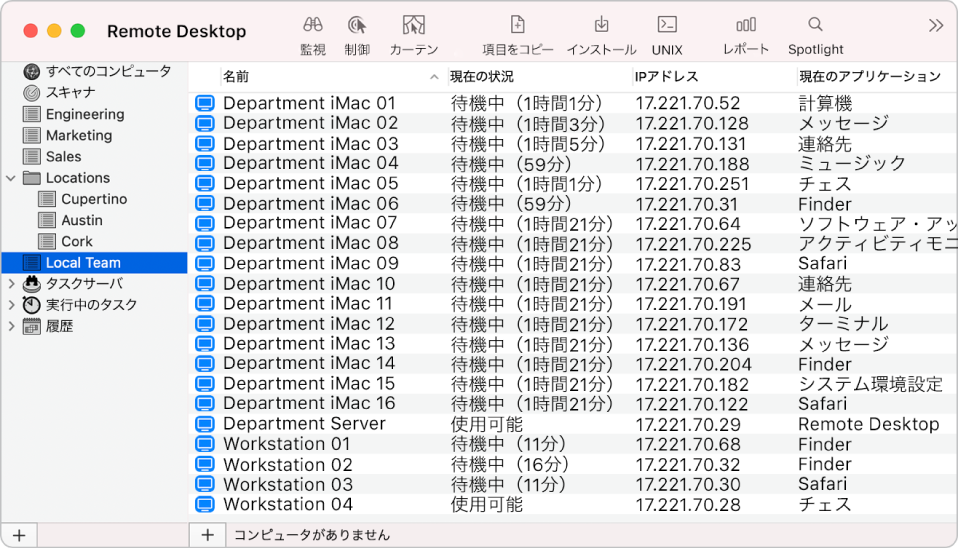The width and height of the screenshot is (958, 548).
Task: Click the plus button beside コンピュータがありません
Action: click(207, 534)
